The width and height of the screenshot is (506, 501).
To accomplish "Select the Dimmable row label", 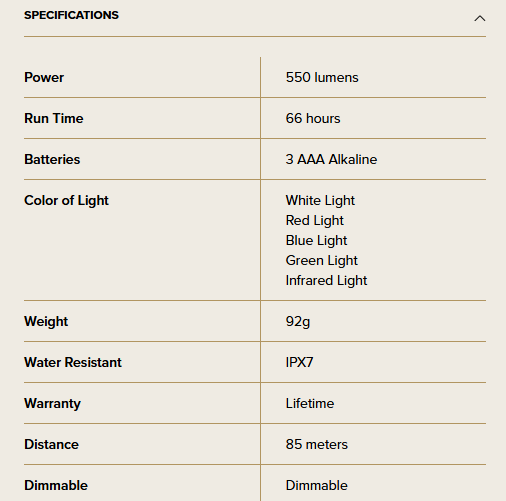I will pyautogui.click(x=56, y=485).
